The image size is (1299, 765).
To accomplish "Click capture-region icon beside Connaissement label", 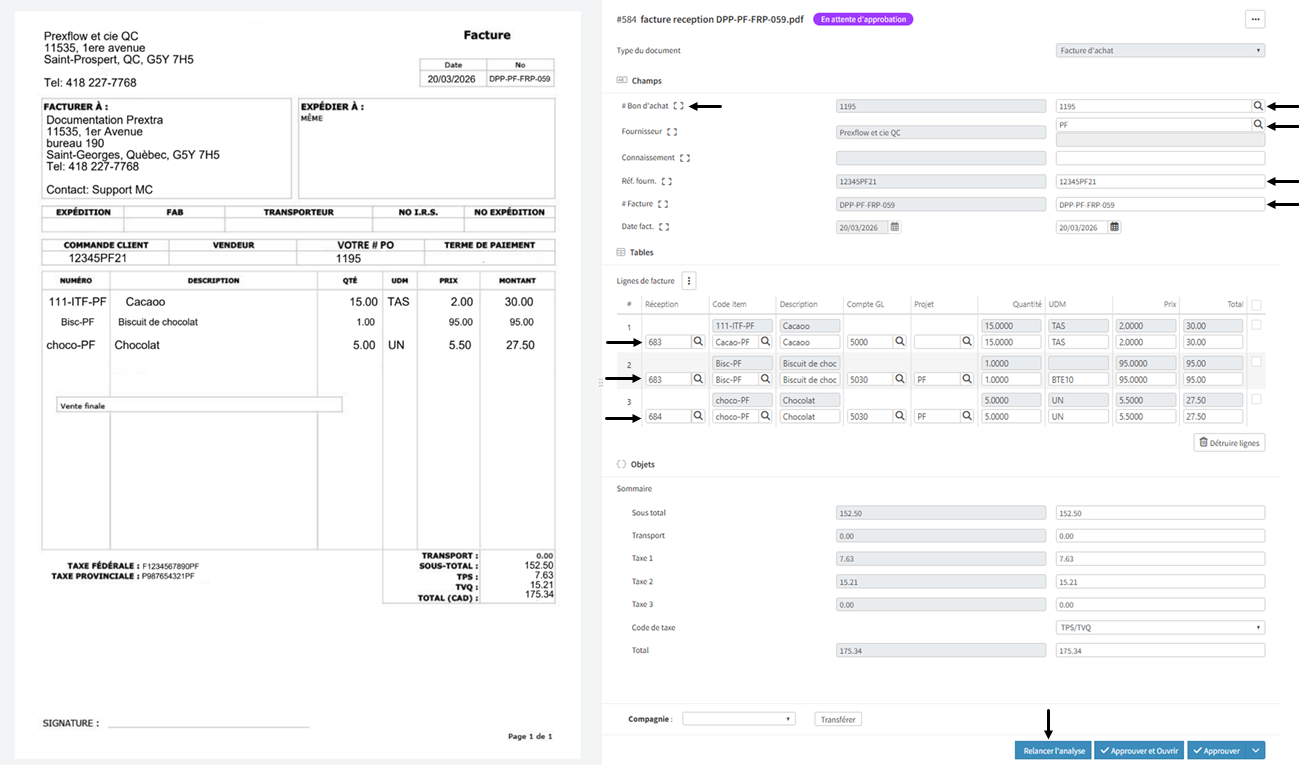I will (685, 158).
